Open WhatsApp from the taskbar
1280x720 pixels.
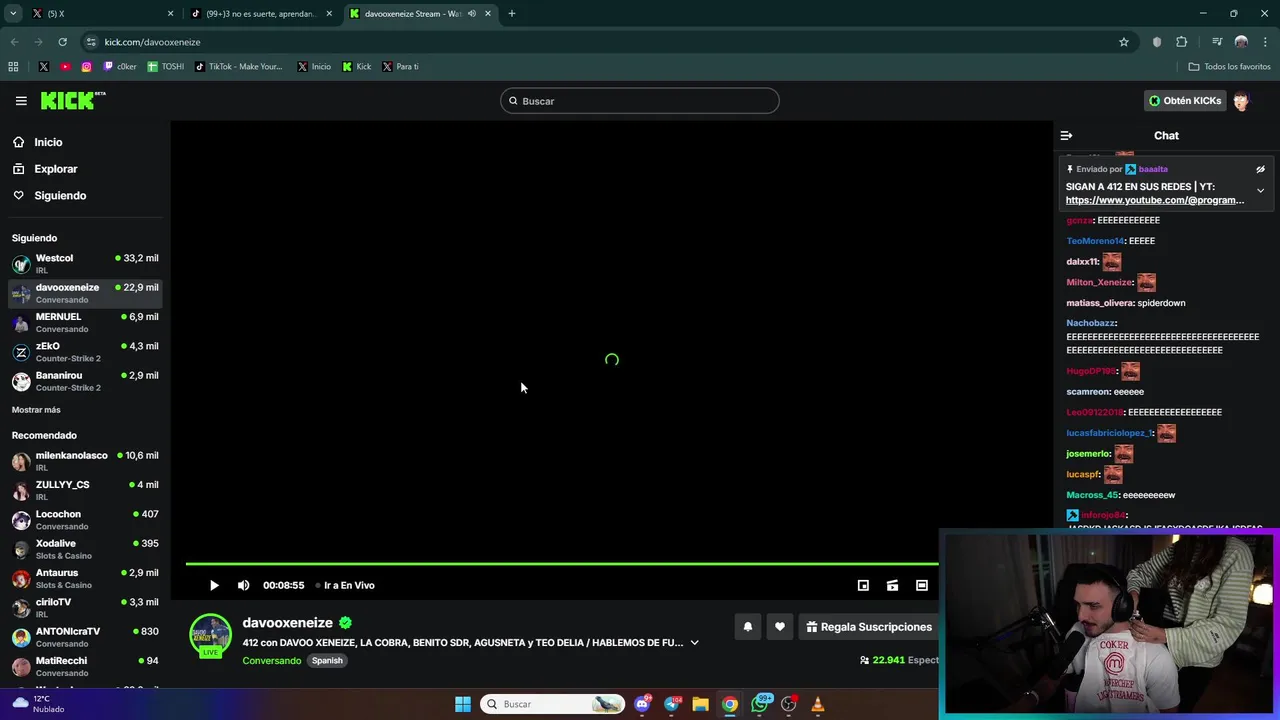click(x=760, y=704)
